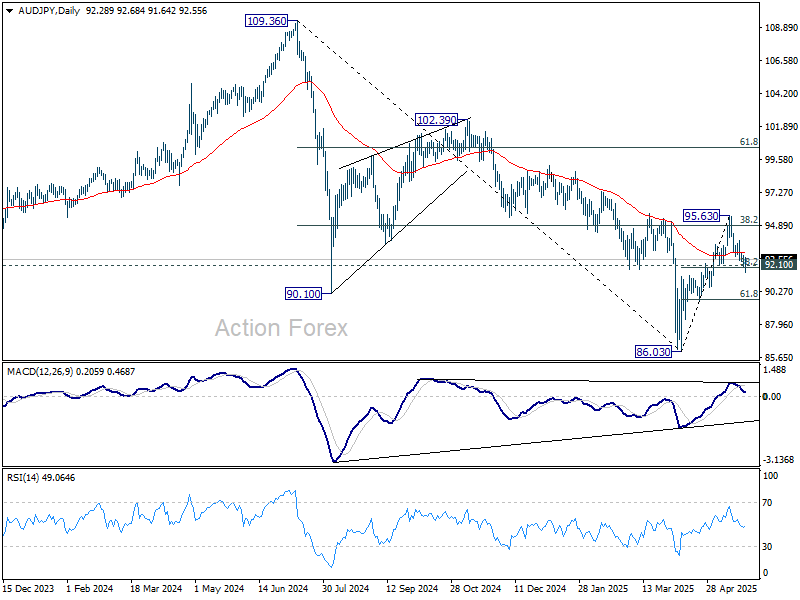The height and width of the screenshot is (600, 800).
Task: Click the 28 Jan 2025 date label
Action: pyautogui.click(x=604, y=588)
